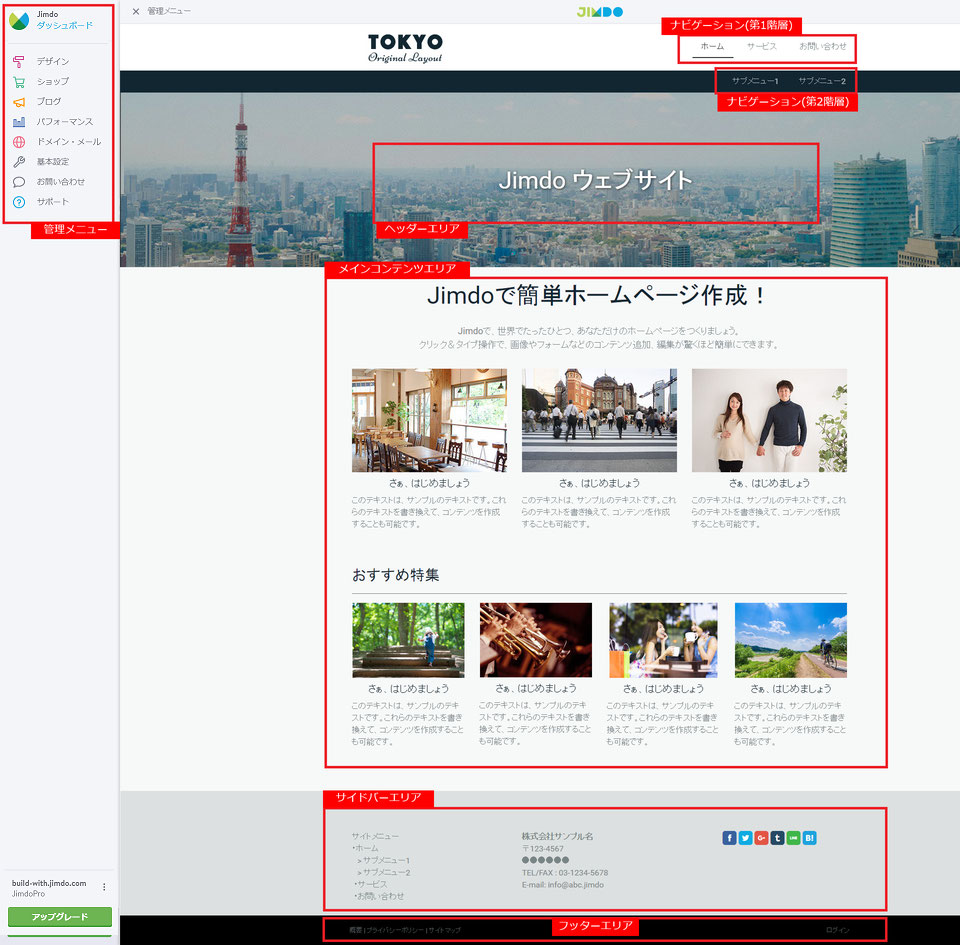The width and height of the screenshot is (960, 945).
Task: Share via the Twitter bird icon
Action: point(745,838)
